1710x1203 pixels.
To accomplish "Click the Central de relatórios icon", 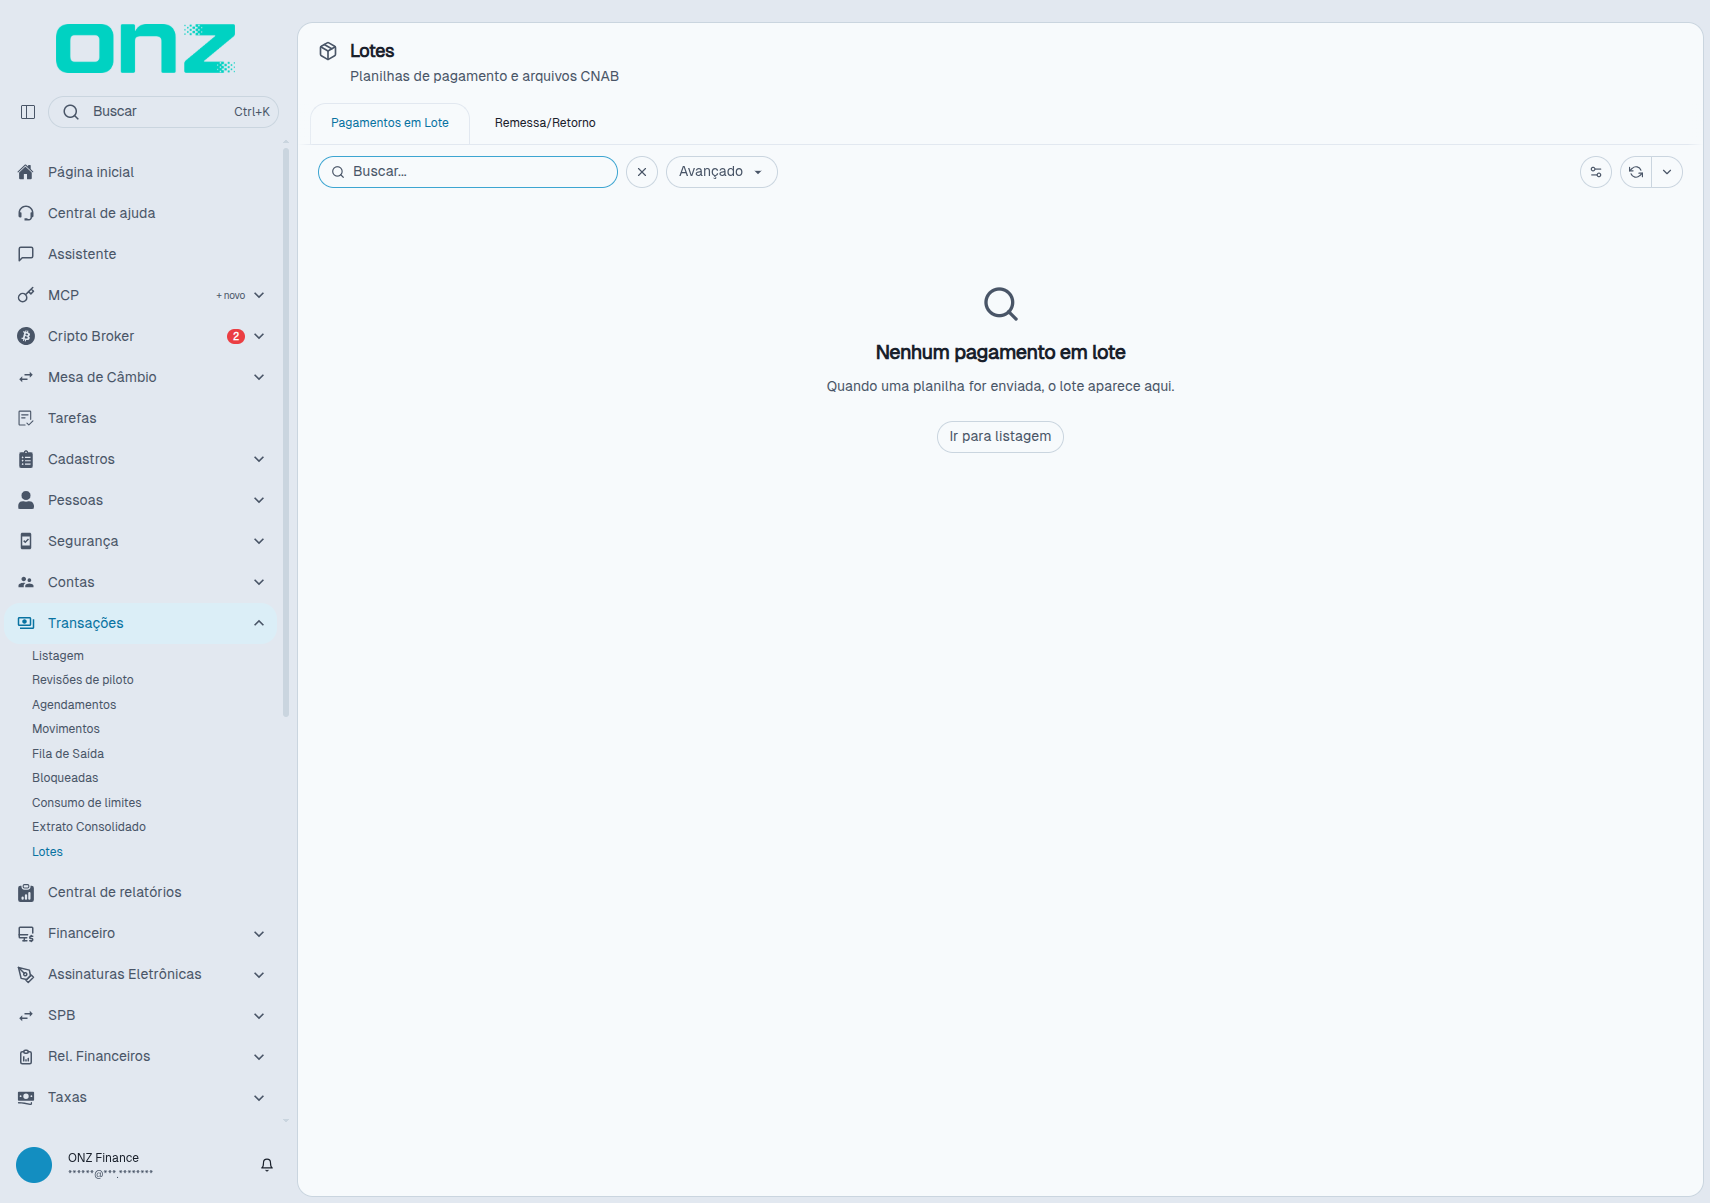I will point(26,892).
